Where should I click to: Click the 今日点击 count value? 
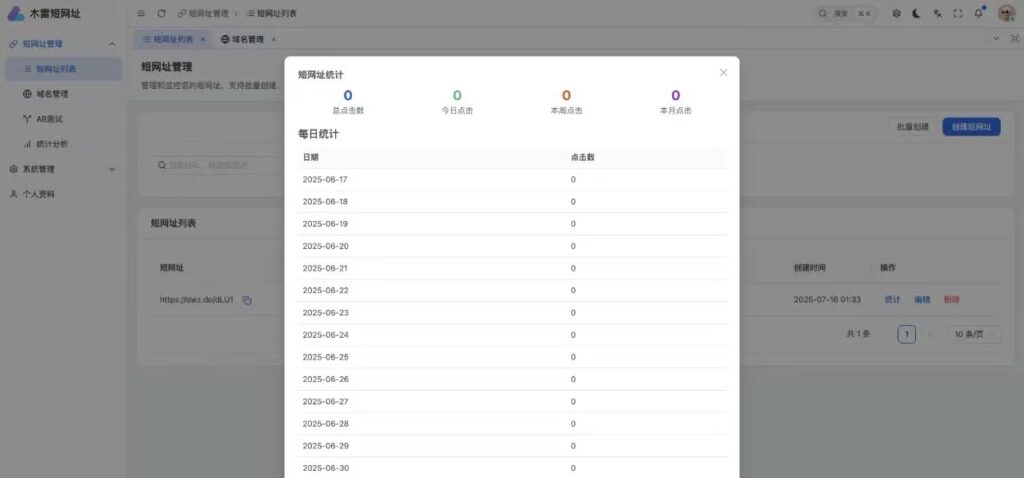(x=457, y=96)
